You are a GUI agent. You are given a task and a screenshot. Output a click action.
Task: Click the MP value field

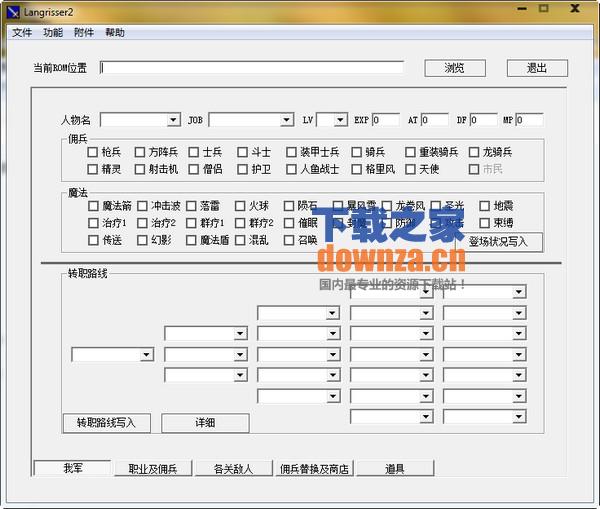[x=529, y=120]
